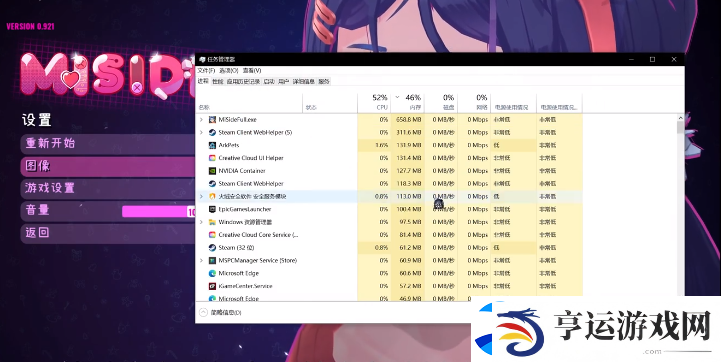Open 游戏设置 in the game menu
Screen dimensions: 721x362
pyautogui.click(x=109, y=188)
